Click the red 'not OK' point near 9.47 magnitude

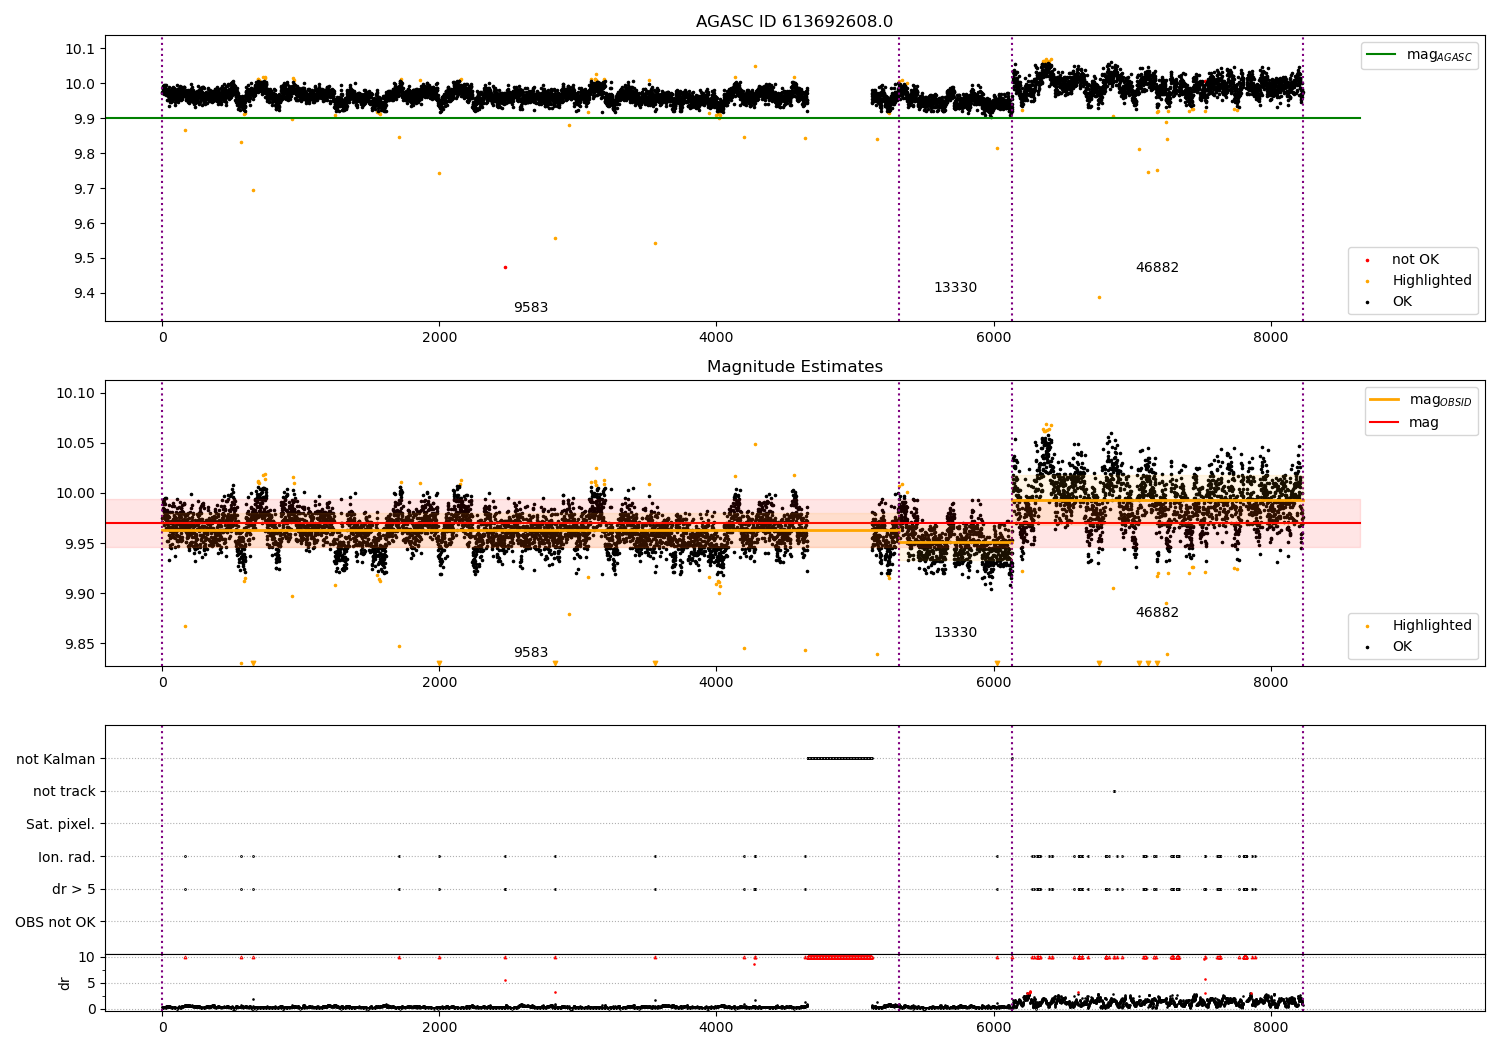tap(505, 267)
